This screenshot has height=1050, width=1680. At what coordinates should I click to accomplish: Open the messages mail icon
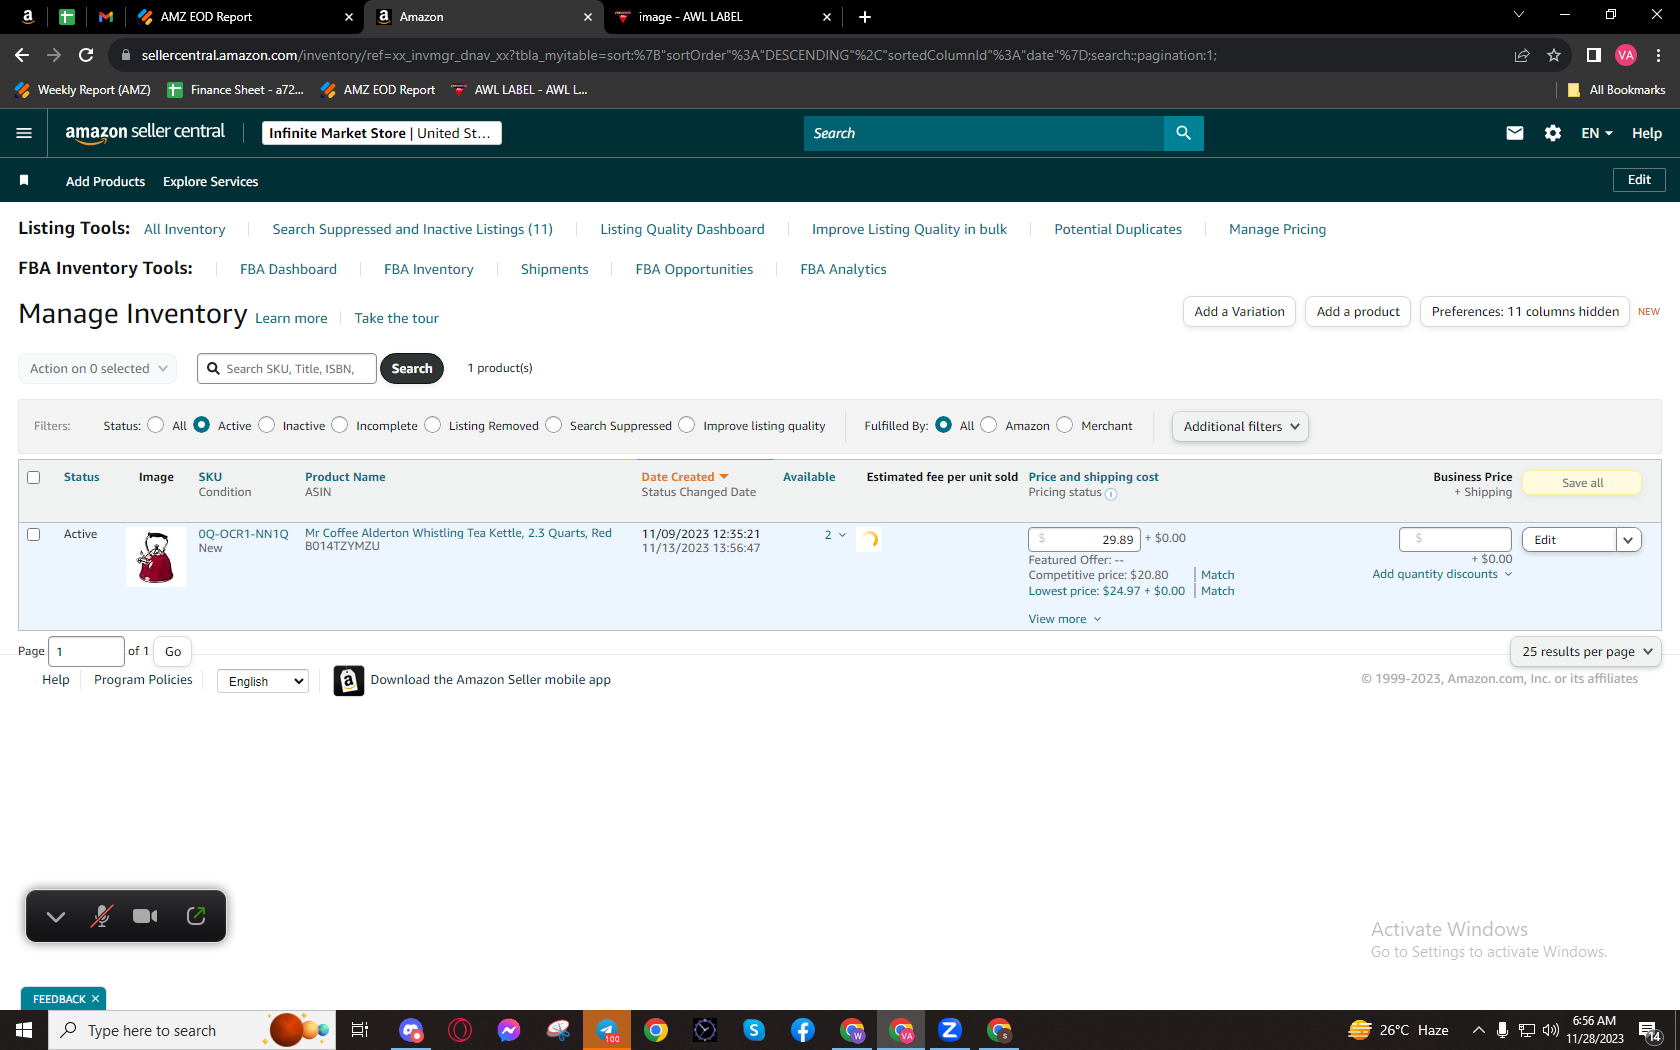pyautogui.click(x=1515, y=133)
